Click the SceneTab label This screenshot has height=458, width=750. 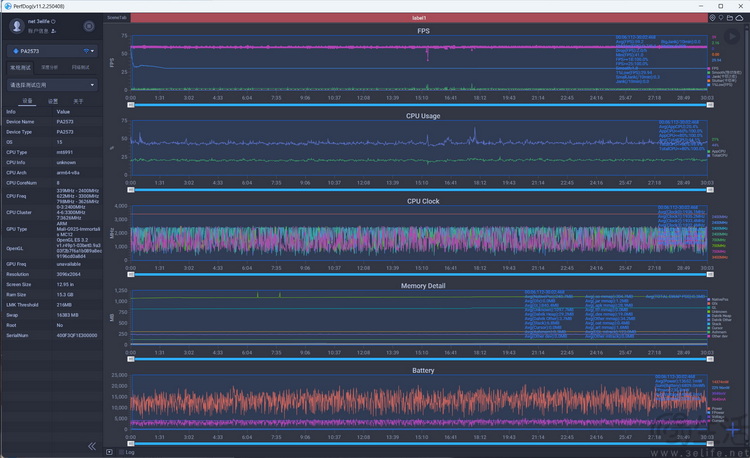pyautogui.click(x=117, y=18)
